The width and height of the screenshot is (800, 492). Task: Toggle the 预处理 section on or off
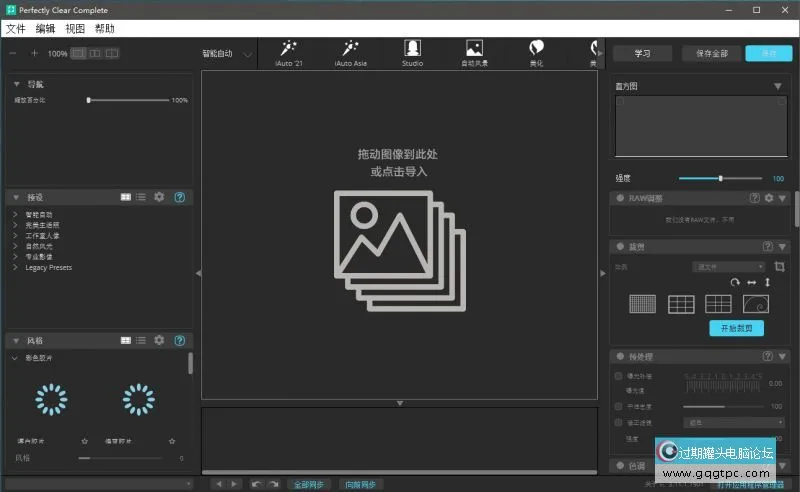coord(621,356)
